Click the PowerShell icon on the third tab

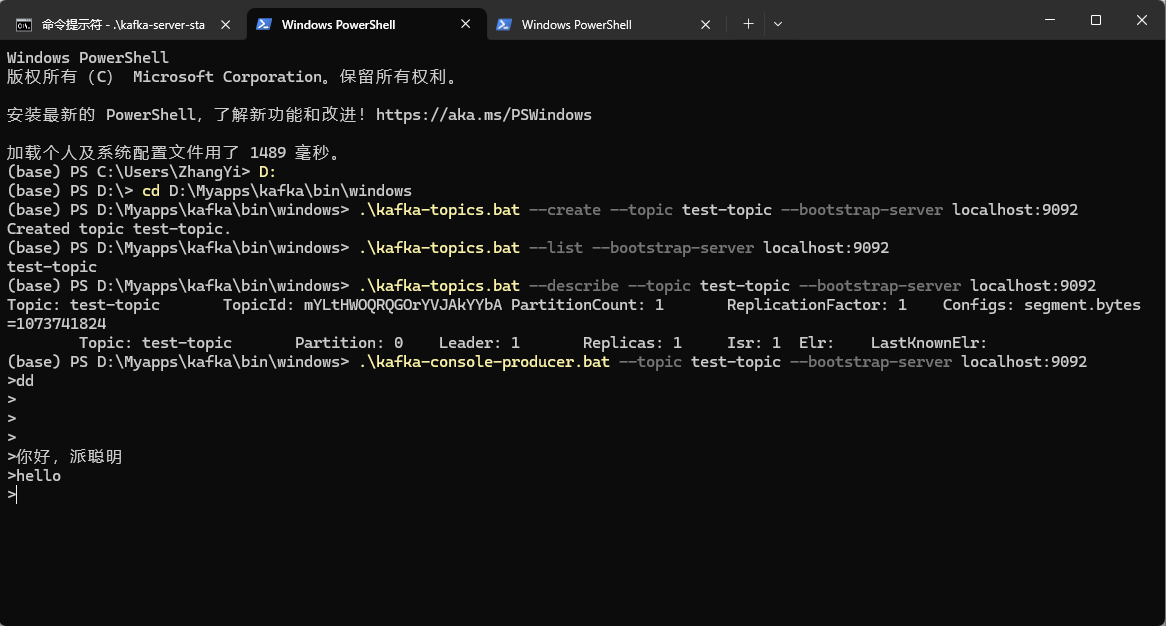tap(503, 25)
